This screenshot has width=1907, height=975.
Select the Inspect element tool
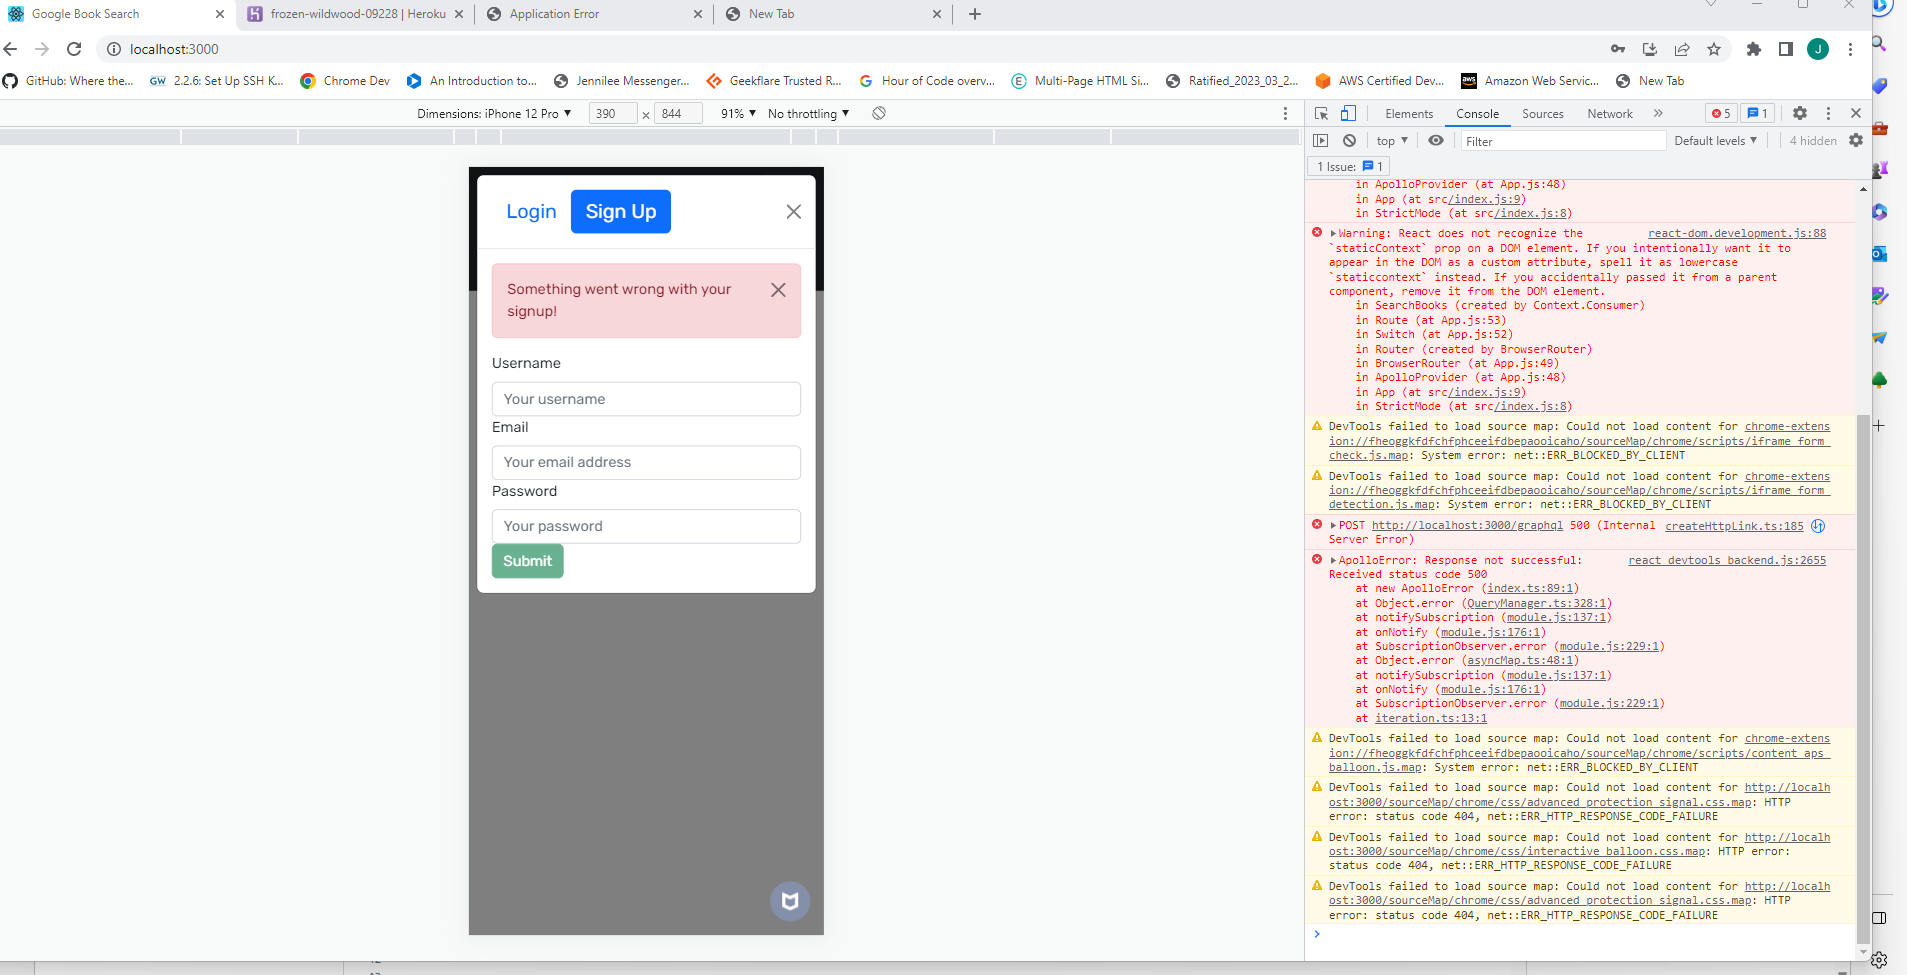pyautogui.click(x=1322, y=113)
